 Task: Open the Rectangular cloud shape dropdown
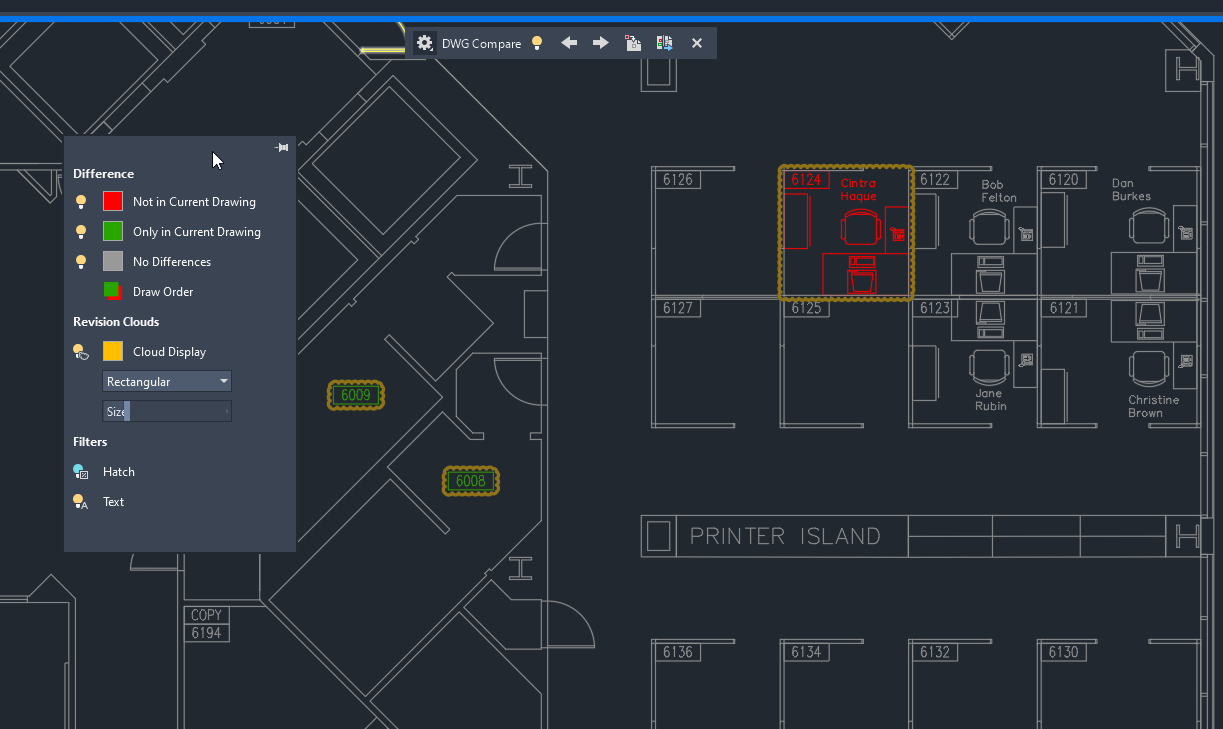tap(167, 382)
